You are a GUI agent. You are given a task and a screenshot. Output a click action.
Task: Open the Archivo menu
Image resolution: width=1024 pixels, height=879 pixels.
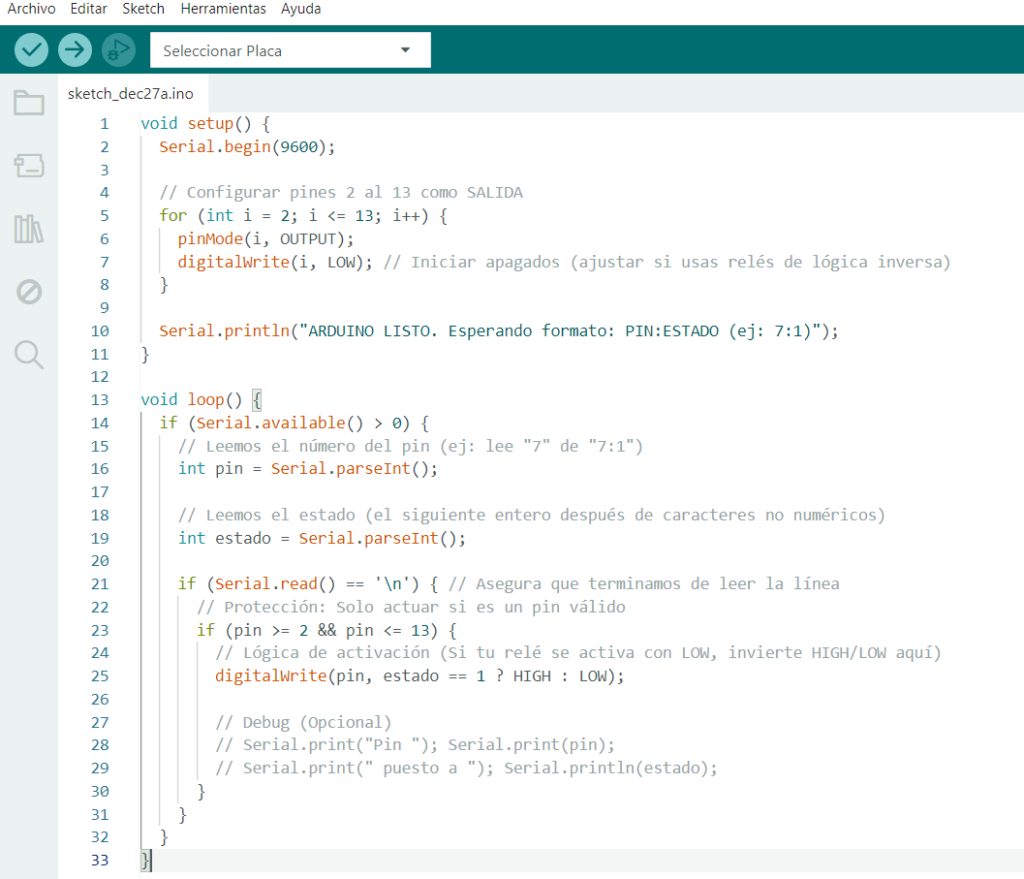click(31, 9)
